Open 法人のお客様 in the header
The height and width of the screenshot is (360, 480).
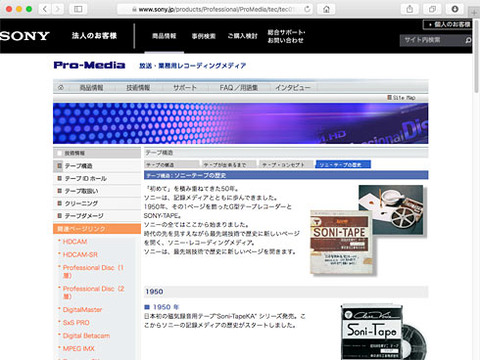coord(94,36)
